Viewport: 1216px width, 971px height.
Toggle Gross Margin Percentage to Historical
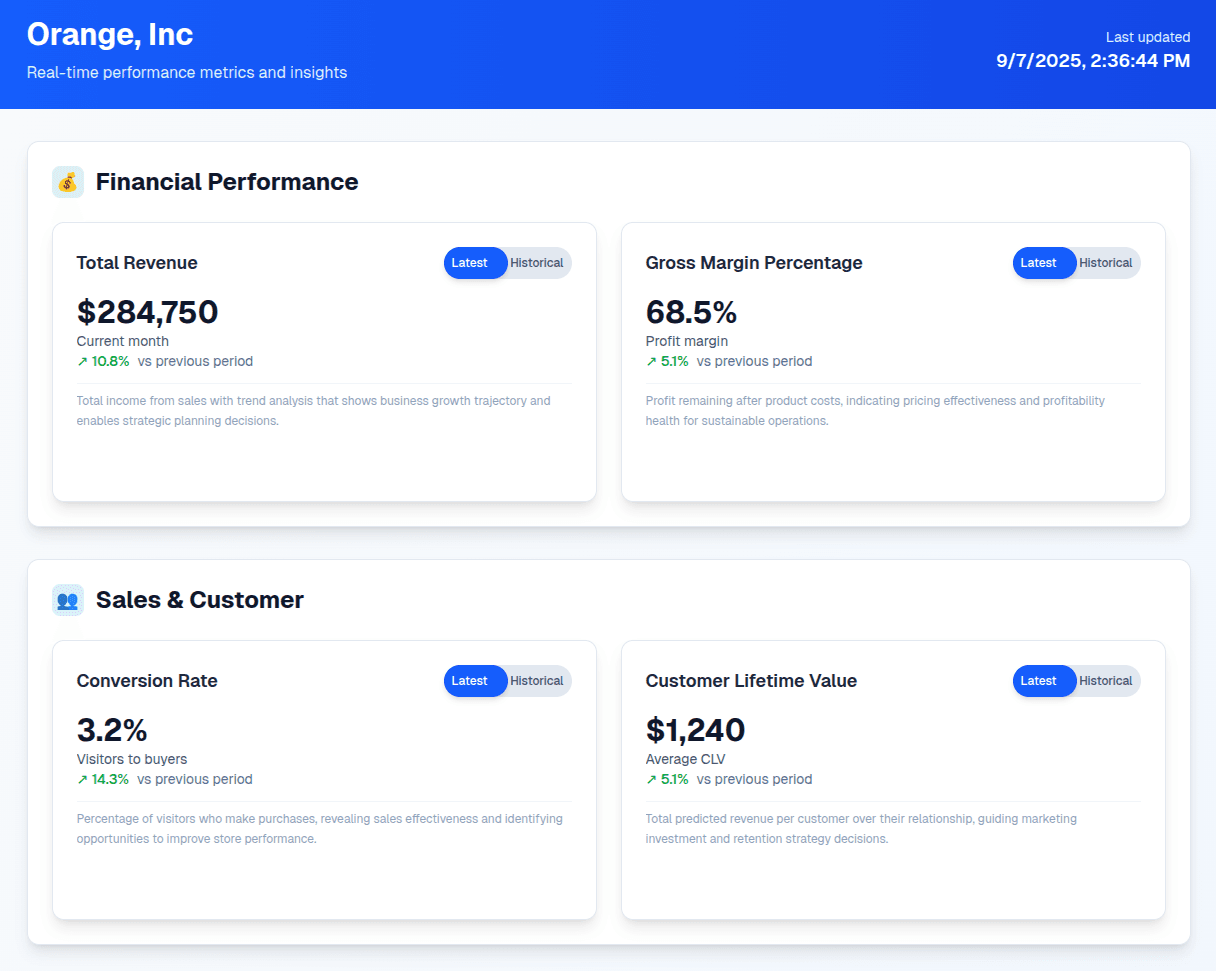pos(1106,263)
